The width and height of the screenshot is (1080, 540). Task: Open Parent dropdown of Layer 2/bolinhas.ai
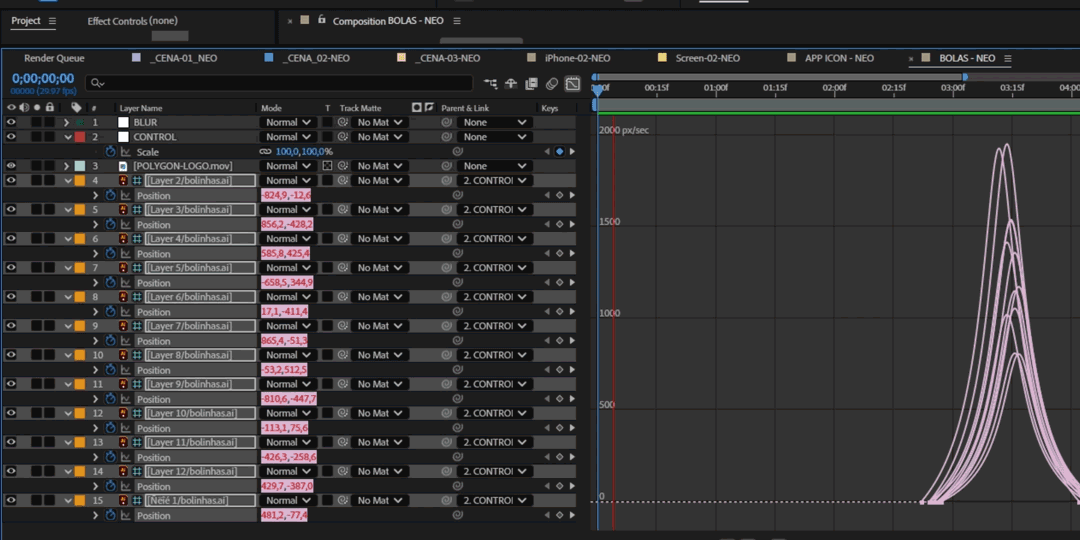[494, 180]
